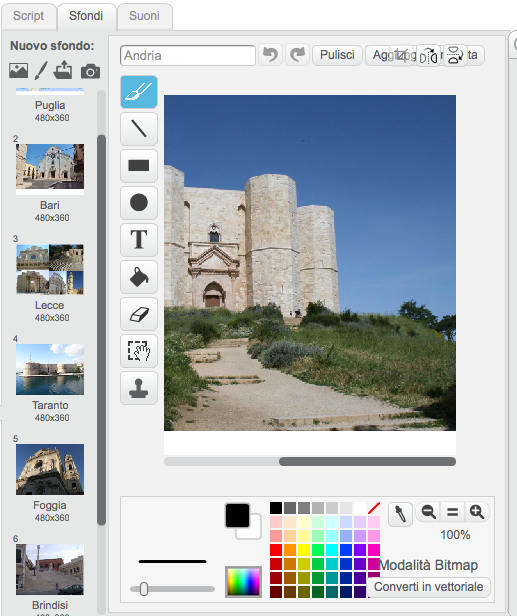This screenshot has width=517, height=616.
Task: Choose the bright yellow palette swatch
Action: 304,550
